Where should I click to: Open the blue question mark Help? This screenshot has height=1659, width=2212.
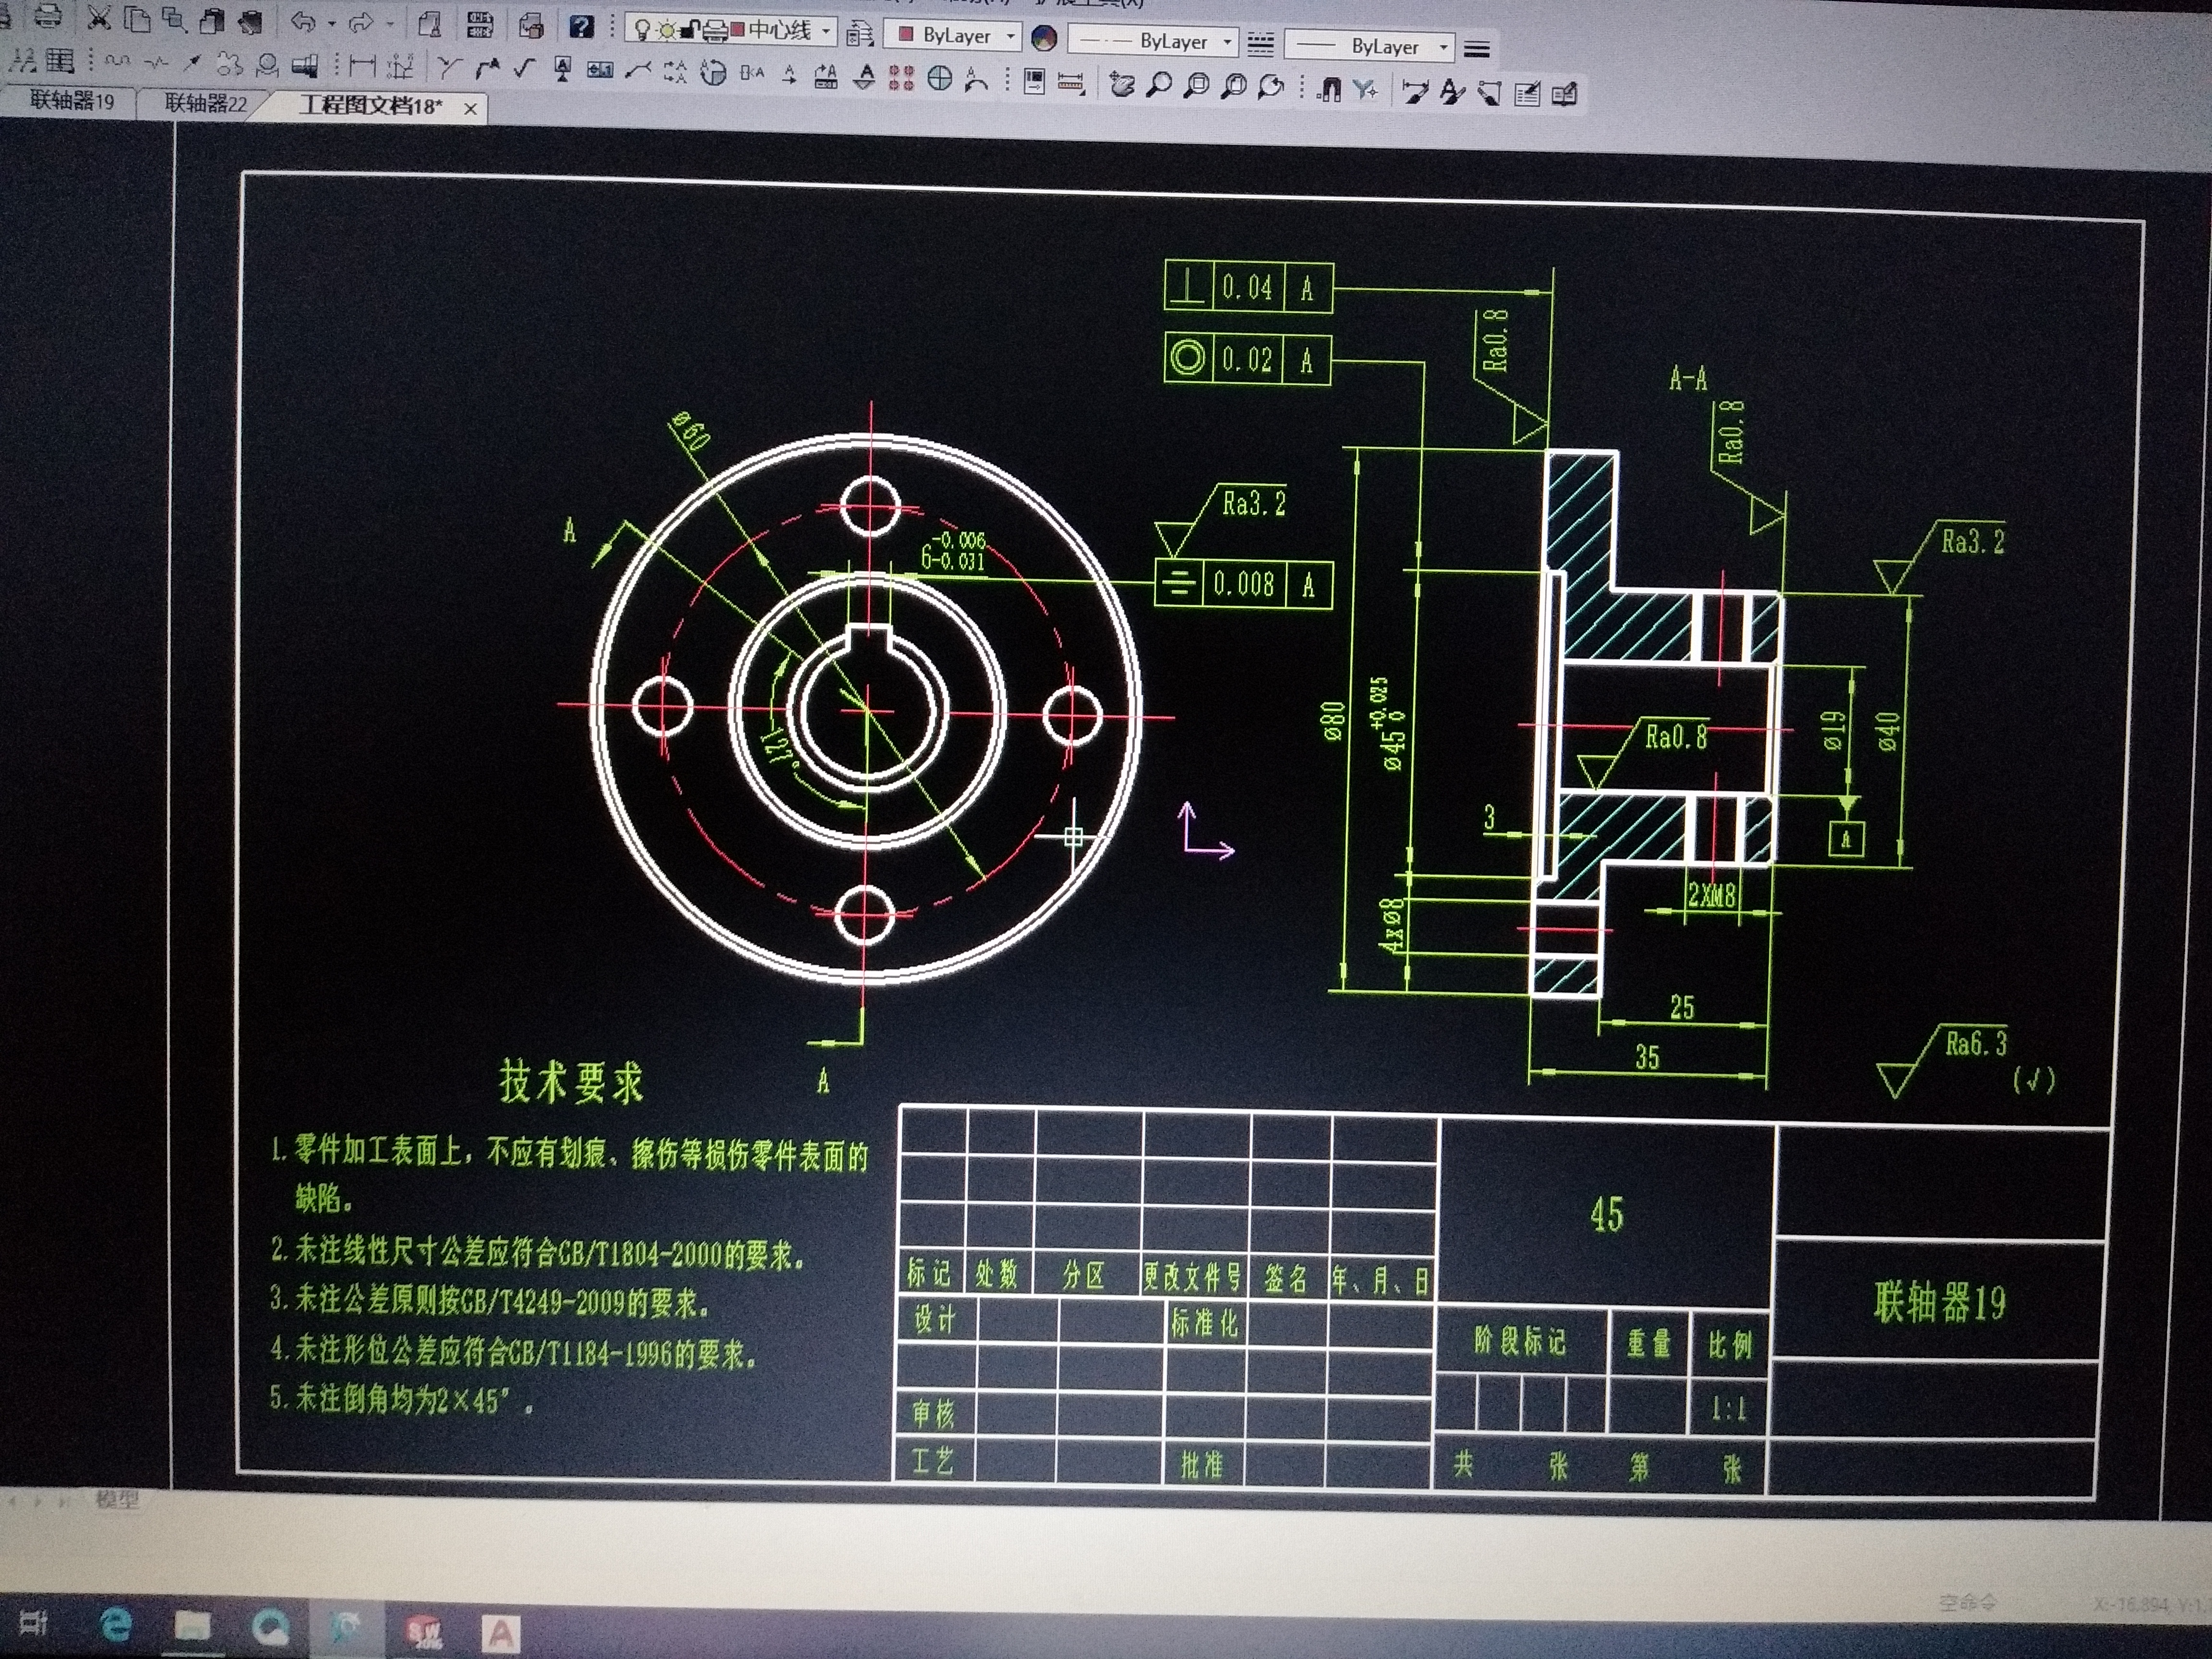click(x=581, y=26)
